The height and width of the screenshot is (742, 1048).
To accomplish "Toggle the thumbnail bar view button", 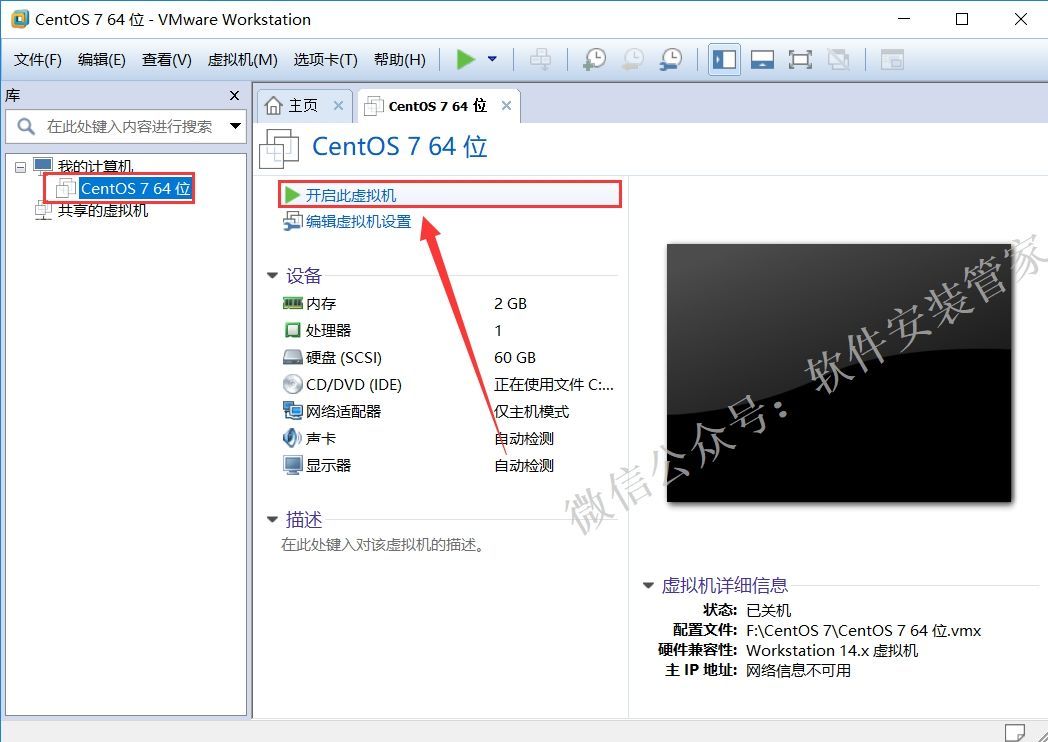I will 762,60.
